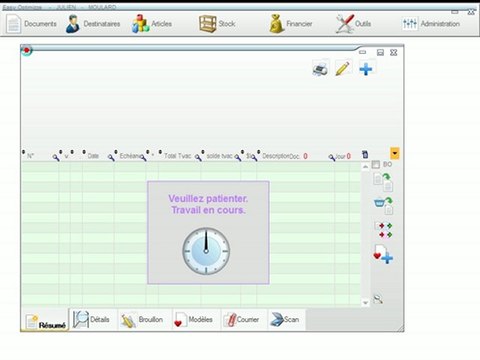Select the Résumé tab
Viewport: 480px width, 360px height.
point(45,321)
